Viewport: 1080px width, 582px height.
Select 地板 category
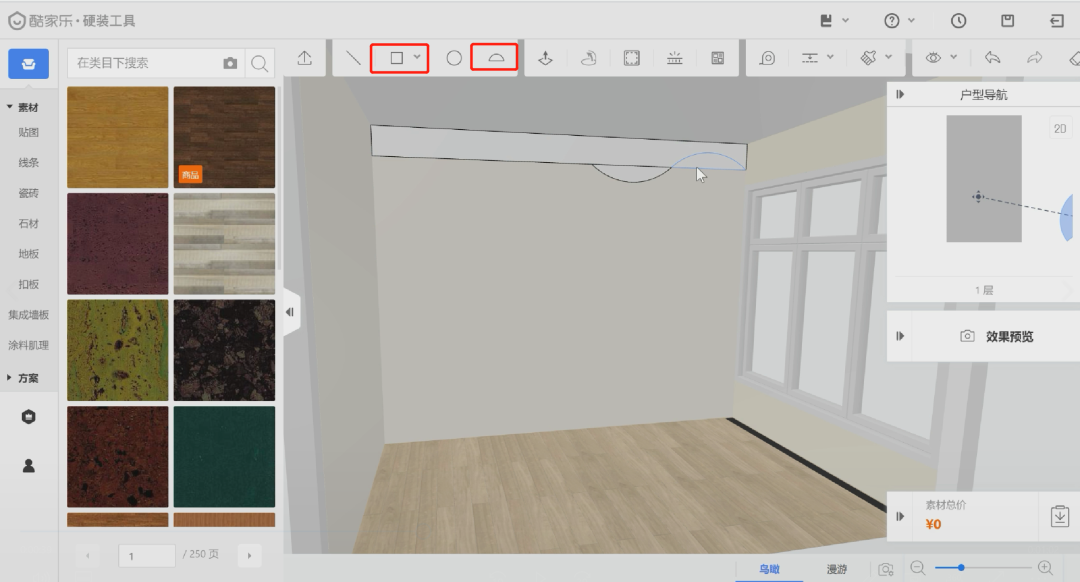28,253
